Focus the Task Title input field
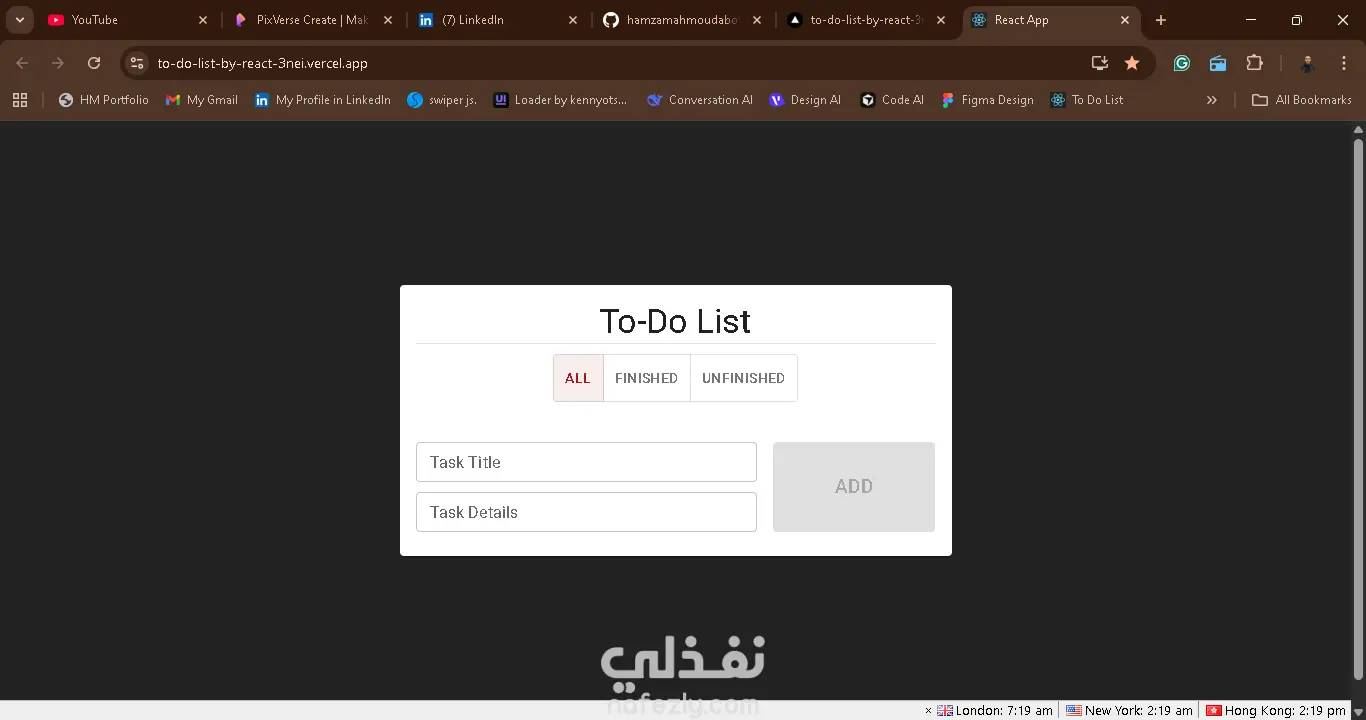 tap(586, 462)
